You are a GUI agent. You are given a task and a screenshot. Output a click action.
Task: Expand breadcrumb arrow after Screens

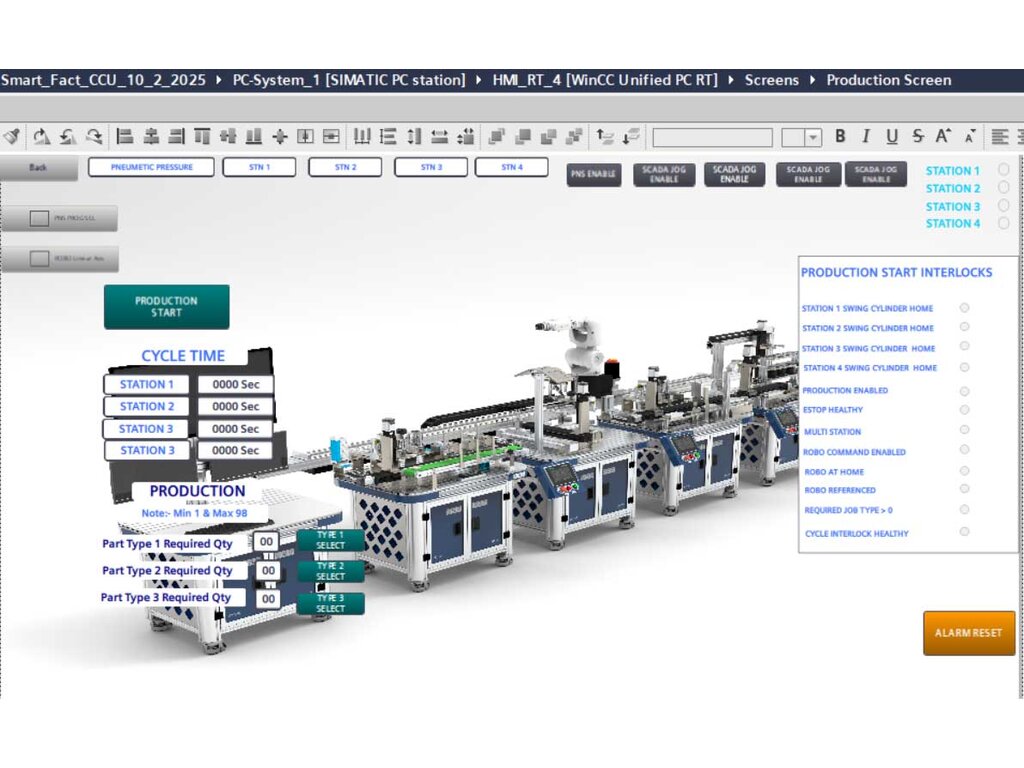[812, 80]
